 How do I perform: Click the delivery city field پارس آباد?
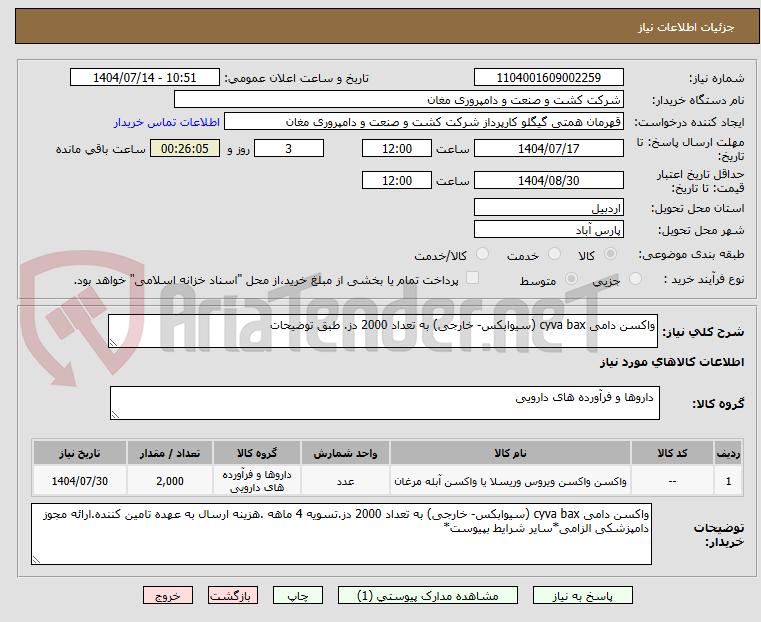coord(548,229)
